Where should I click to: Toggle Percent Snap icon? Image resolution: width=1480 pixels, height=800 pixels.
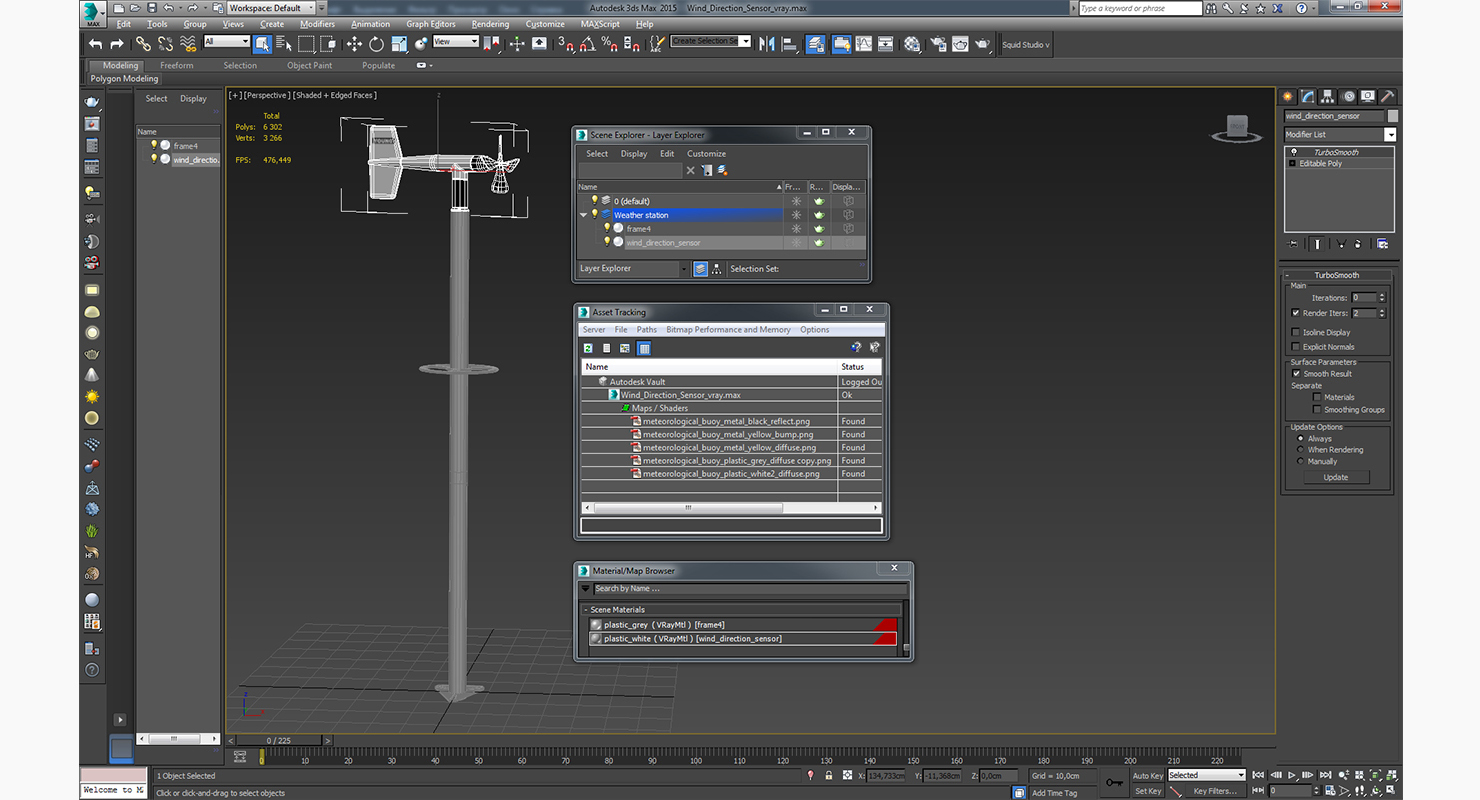[x=609, y=44]
